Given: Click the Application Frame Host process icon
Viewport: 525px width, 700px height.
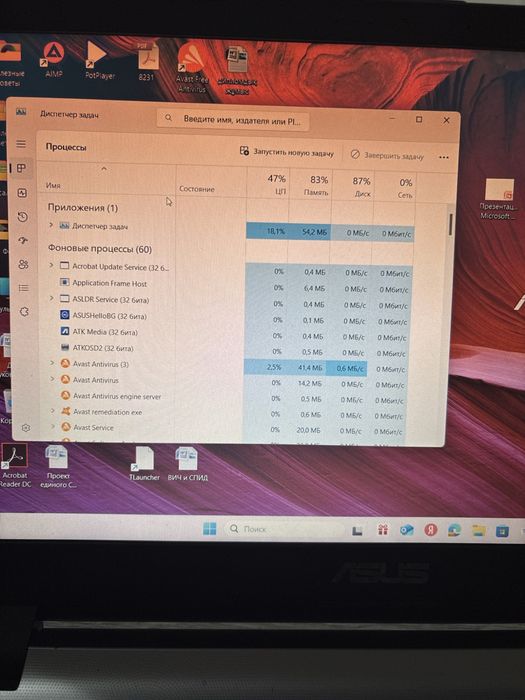Looking at the screenshot, I should [64, 282].
